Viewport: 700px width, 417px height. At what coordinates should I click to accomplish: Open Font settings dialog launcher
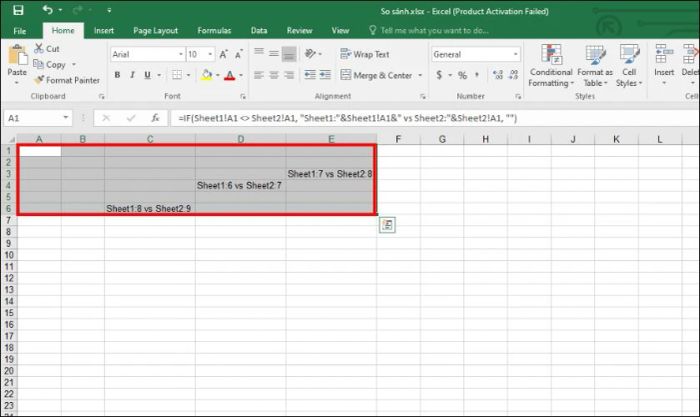243,96
